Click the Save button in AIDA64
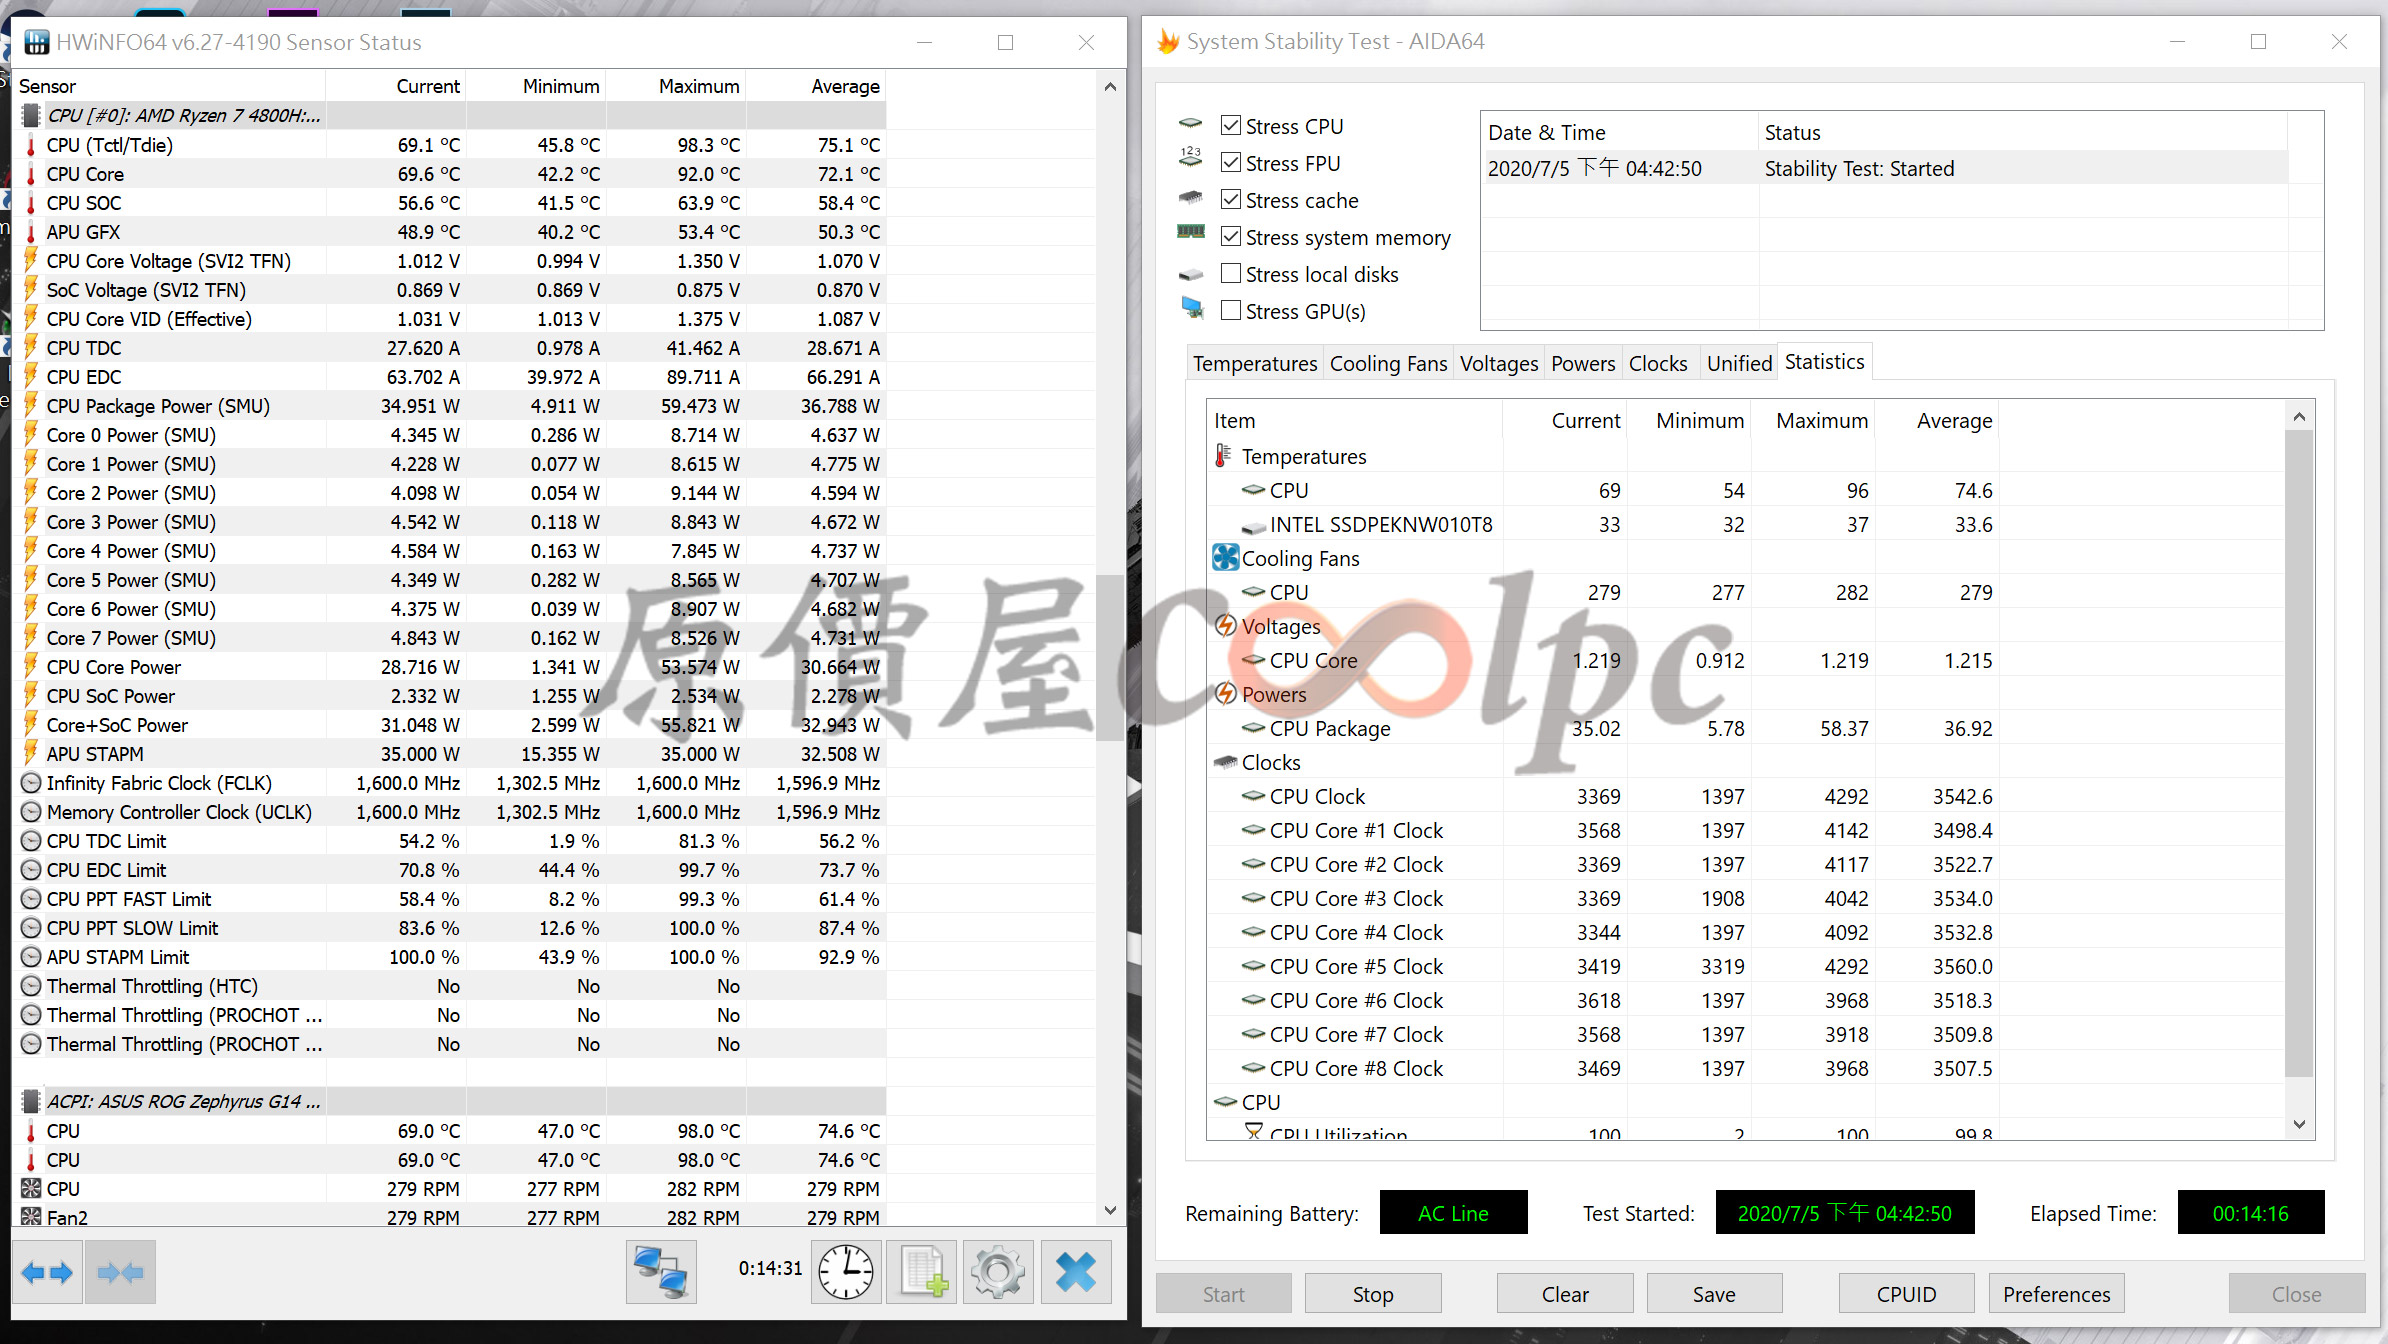2388x1344 pixels. point(1714,1294)
